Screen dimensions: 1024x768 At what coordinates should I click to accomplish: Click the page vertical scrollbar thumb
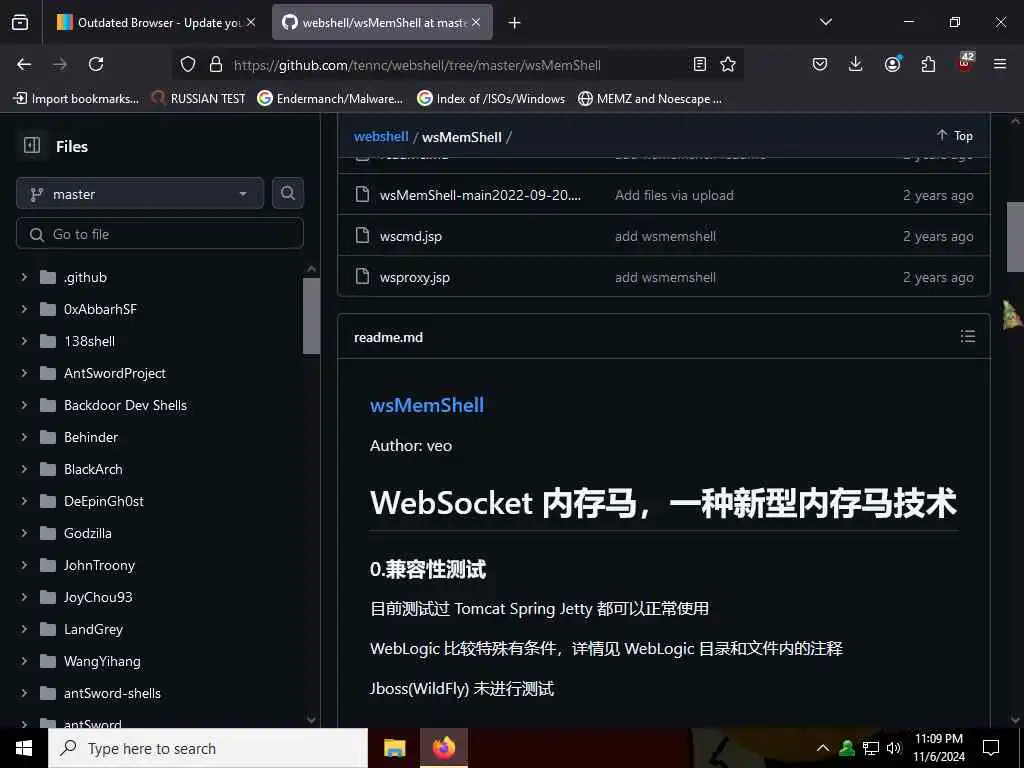(x=1015, y=236)
